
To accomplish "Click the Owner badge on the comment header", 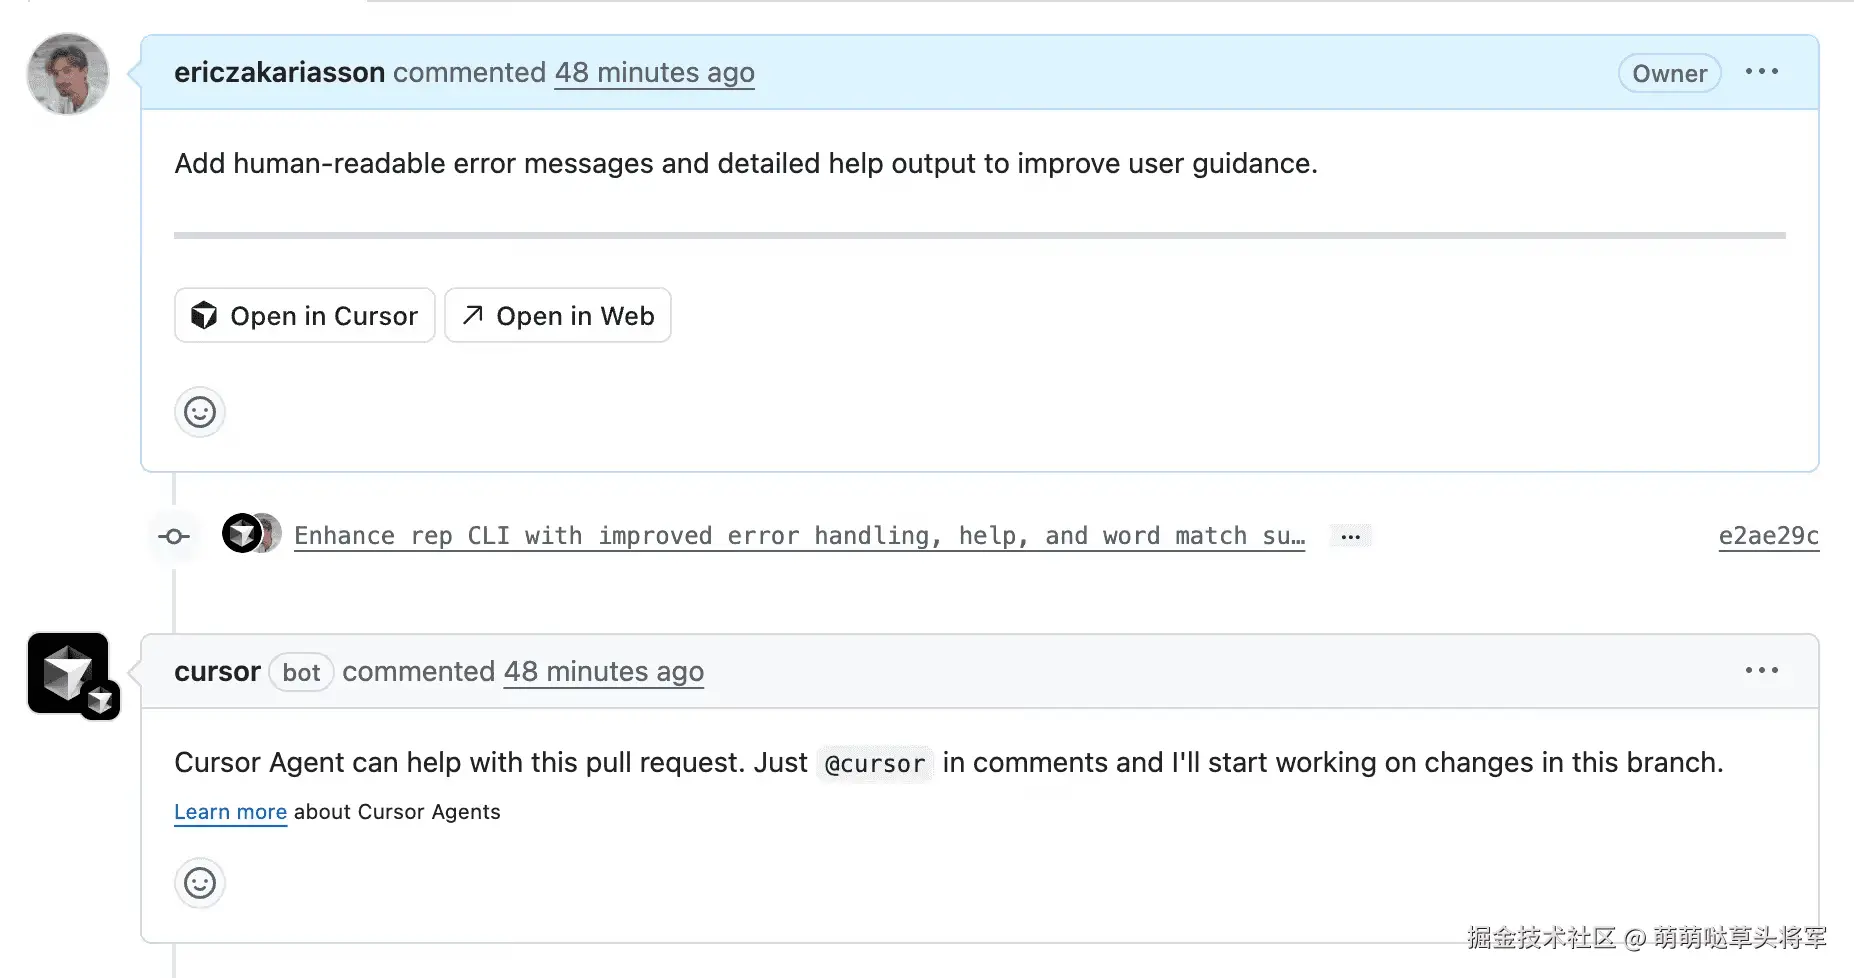I will pyautogui.click(x=1669, y=72).
